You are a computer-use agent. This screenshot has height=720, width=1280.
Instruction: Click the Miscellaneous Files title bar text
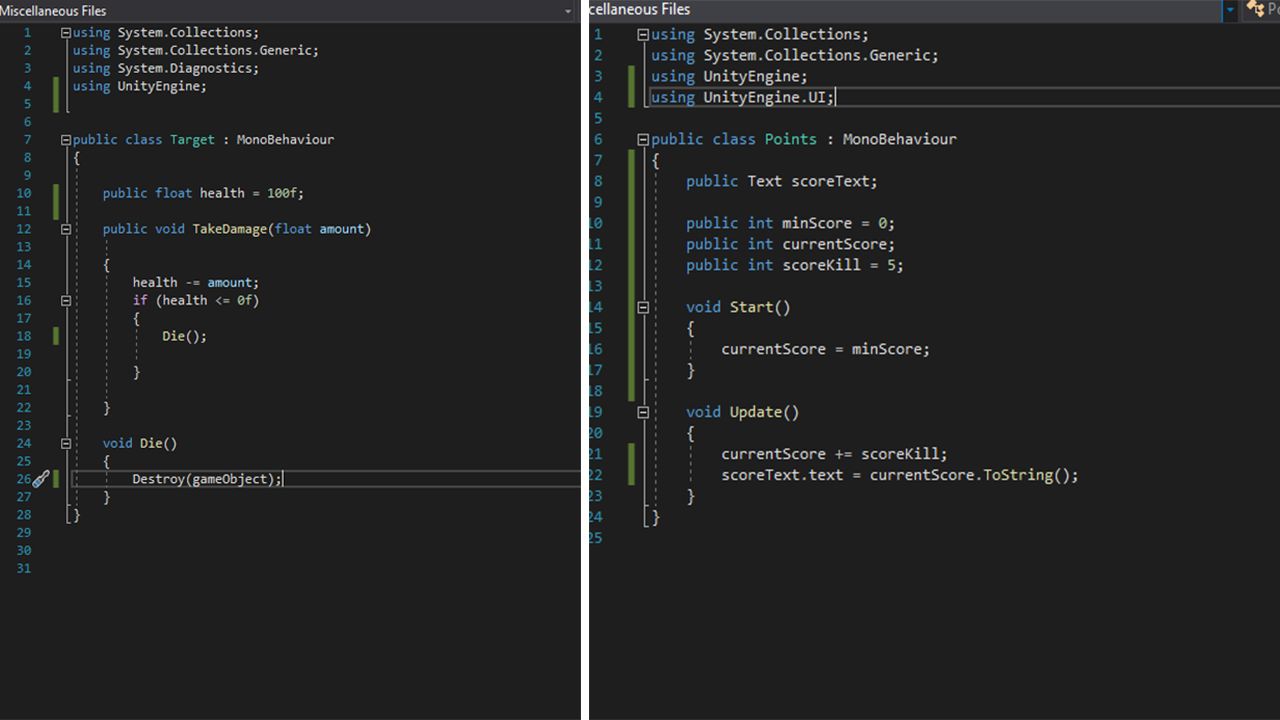pyautogui.click(x=54, y=11)
